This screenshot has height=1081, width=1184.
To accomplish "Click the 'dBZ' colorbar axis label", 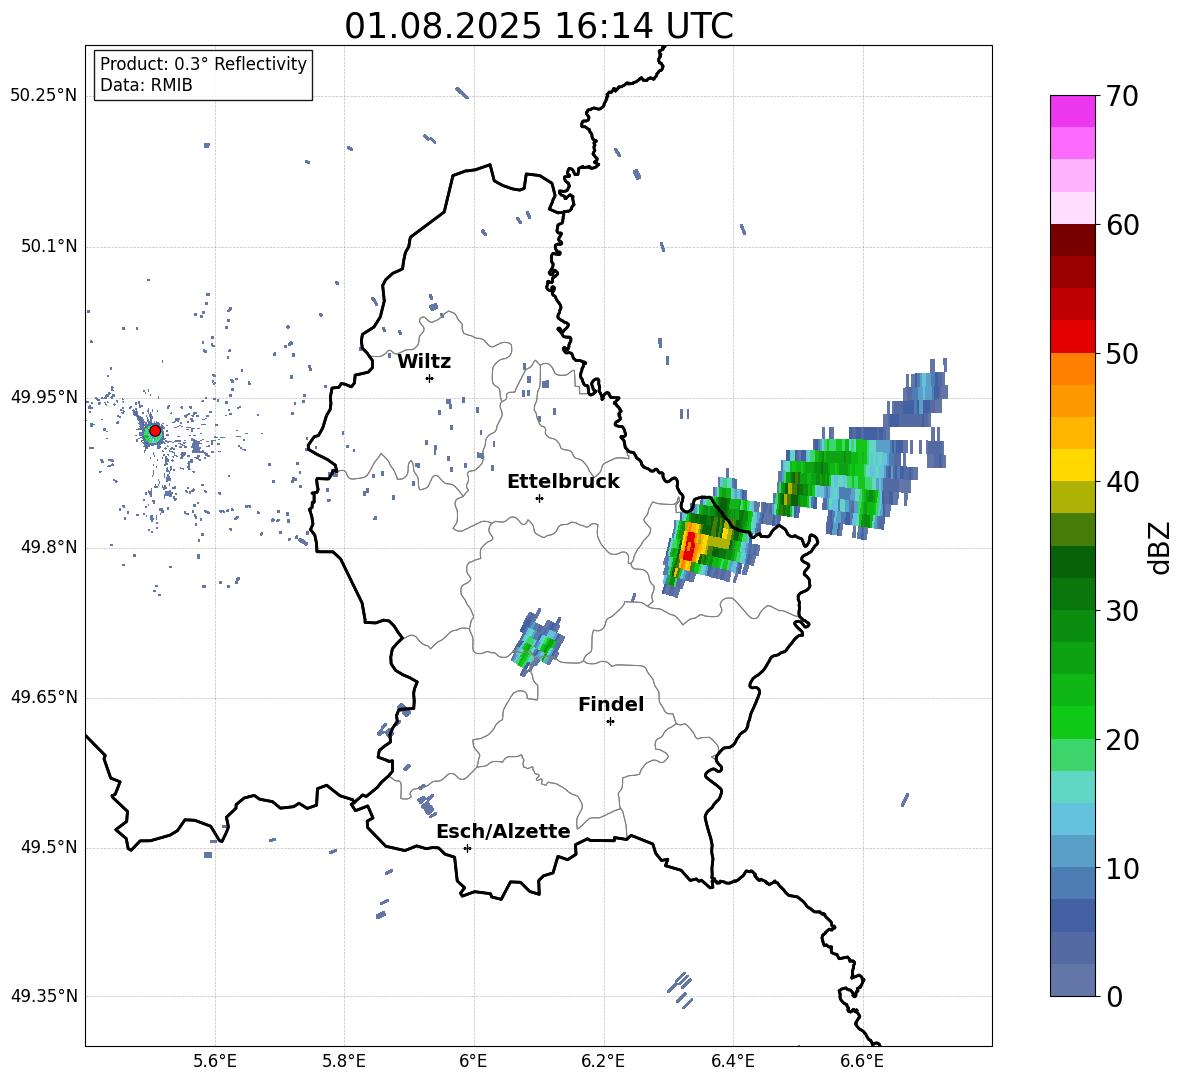I will point(1161,547).
